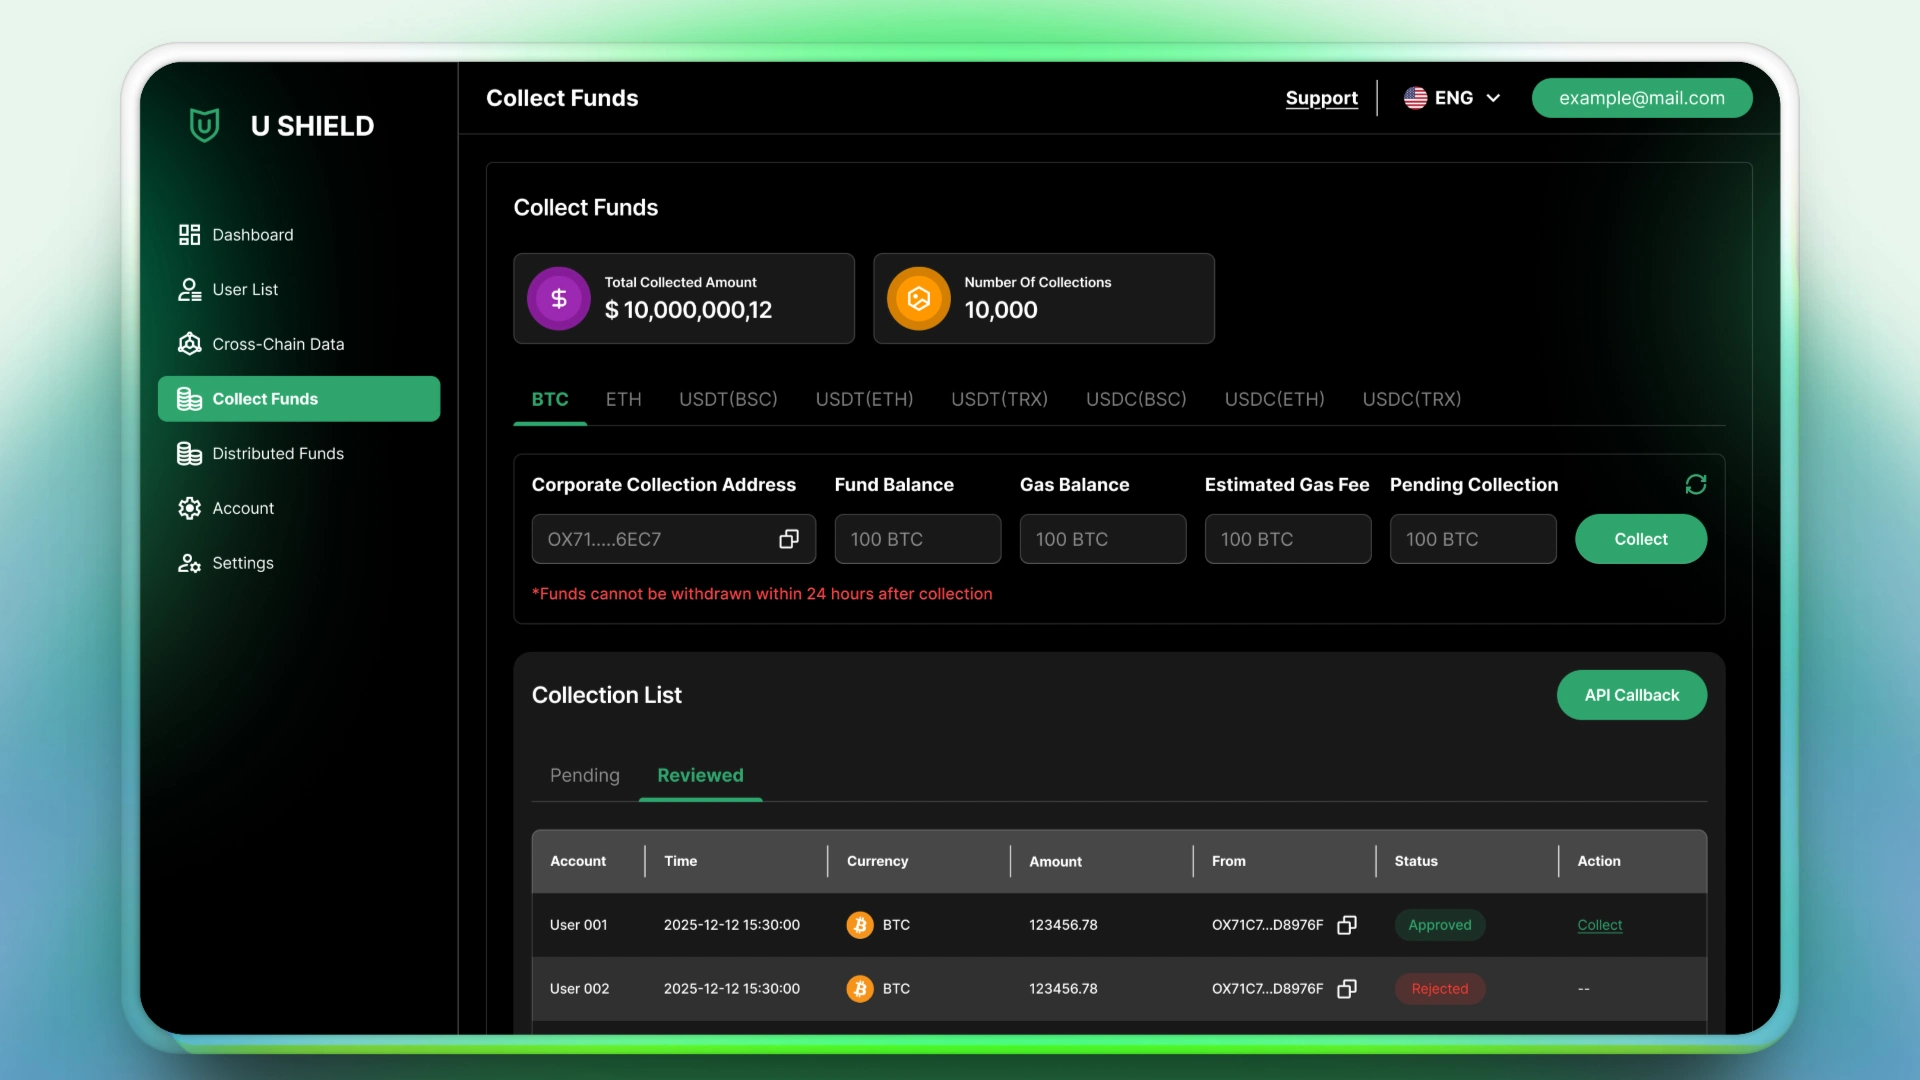Screen dimensions: 1920x1080
Task: Click the API Callback button
Action: 1631,695
